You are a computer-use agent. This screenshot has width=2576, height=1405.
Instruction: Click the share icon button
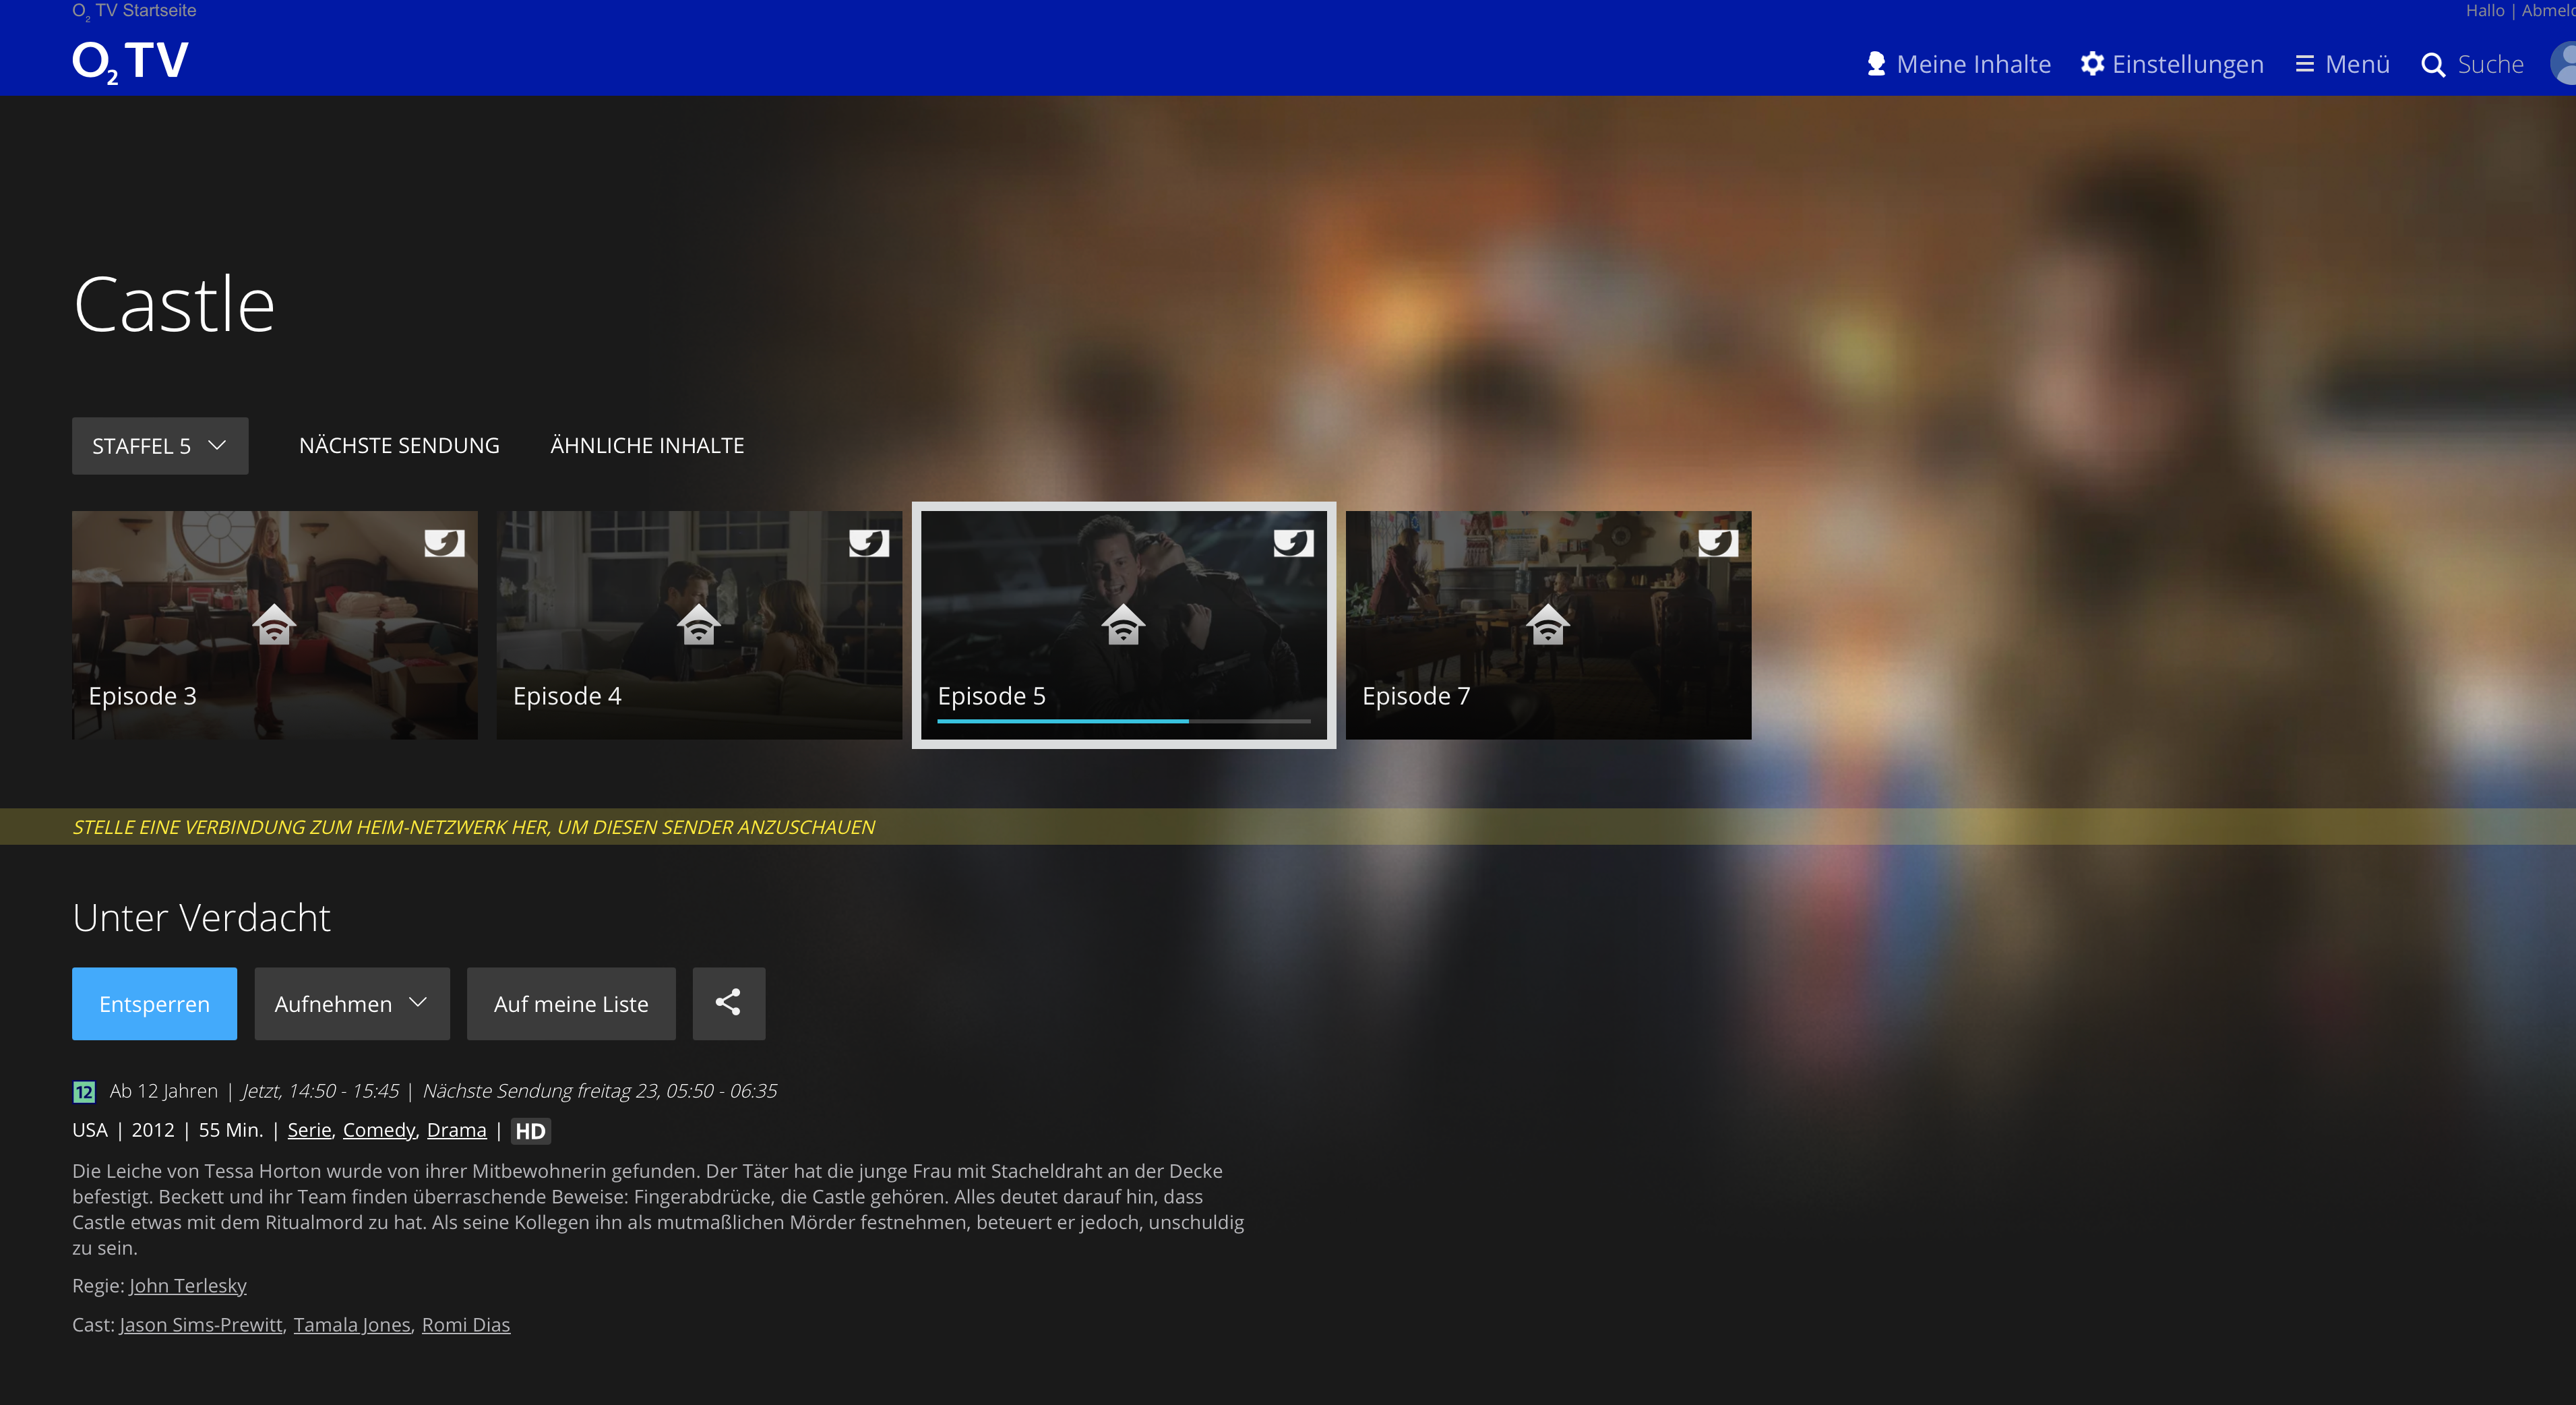pos(729,1004)
